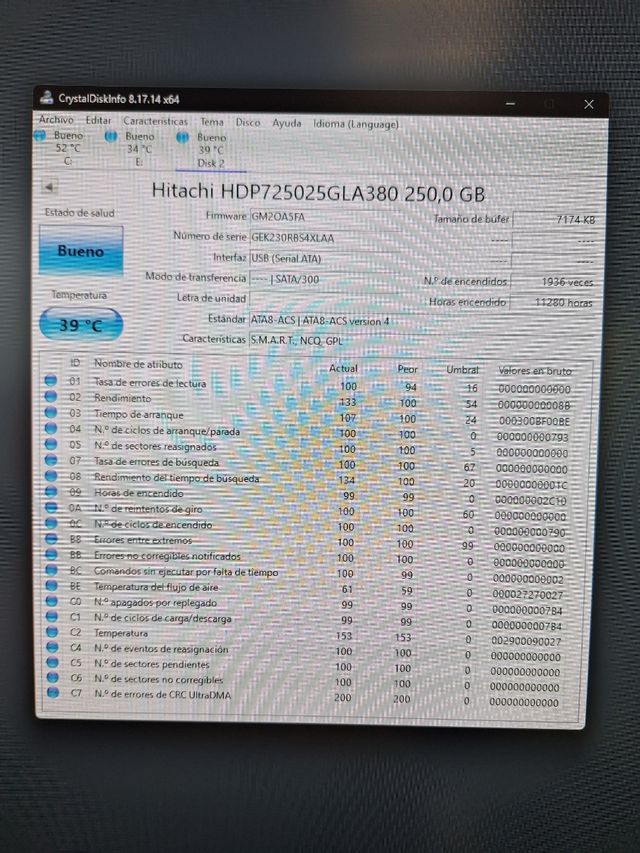The image size is (640, 853).
Task: Click status icon for Tasa de errores de lectura
Action: coord(51,380)
